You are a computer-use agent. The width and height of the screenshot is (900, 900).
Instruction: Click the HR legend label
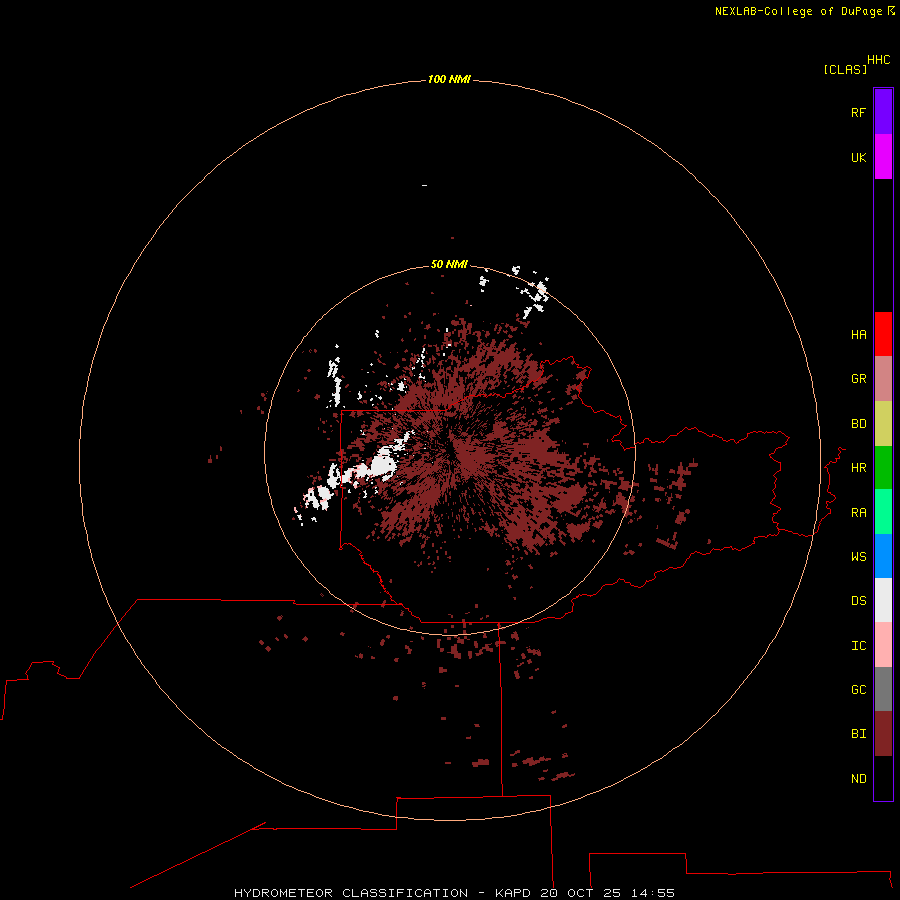[x=859, y=468]
